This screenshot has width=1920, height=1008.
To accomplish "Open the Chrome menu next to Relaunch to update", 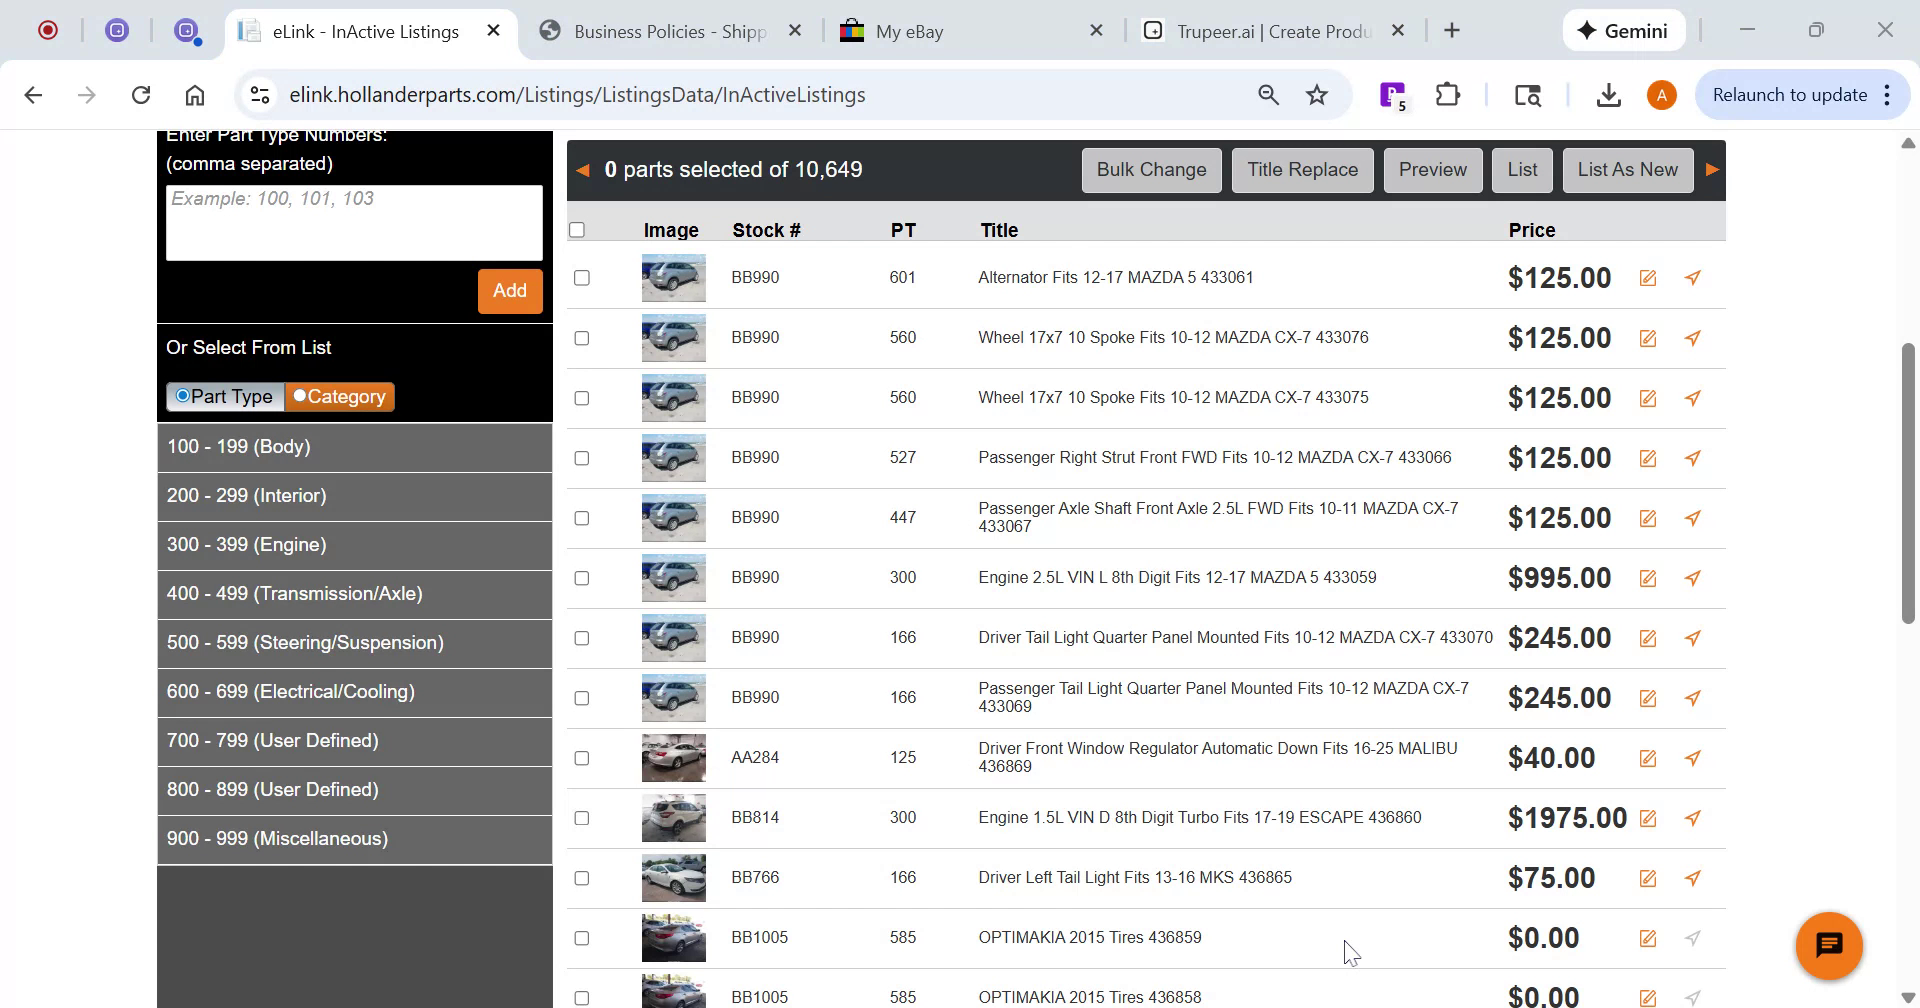I will [x=1888, y=94].
